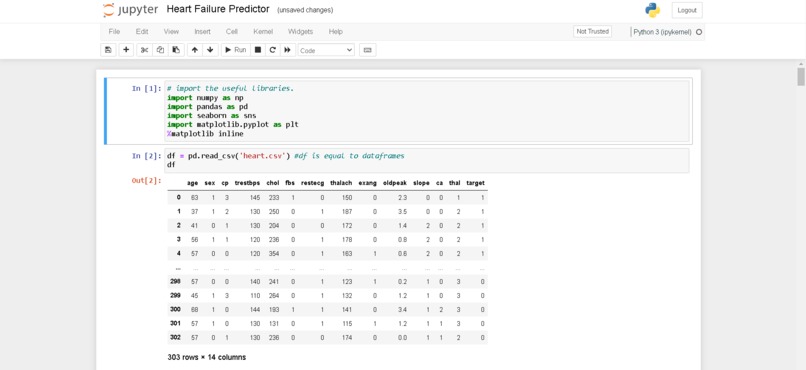Click the 'restecg' column header

[x=313, y=183]
